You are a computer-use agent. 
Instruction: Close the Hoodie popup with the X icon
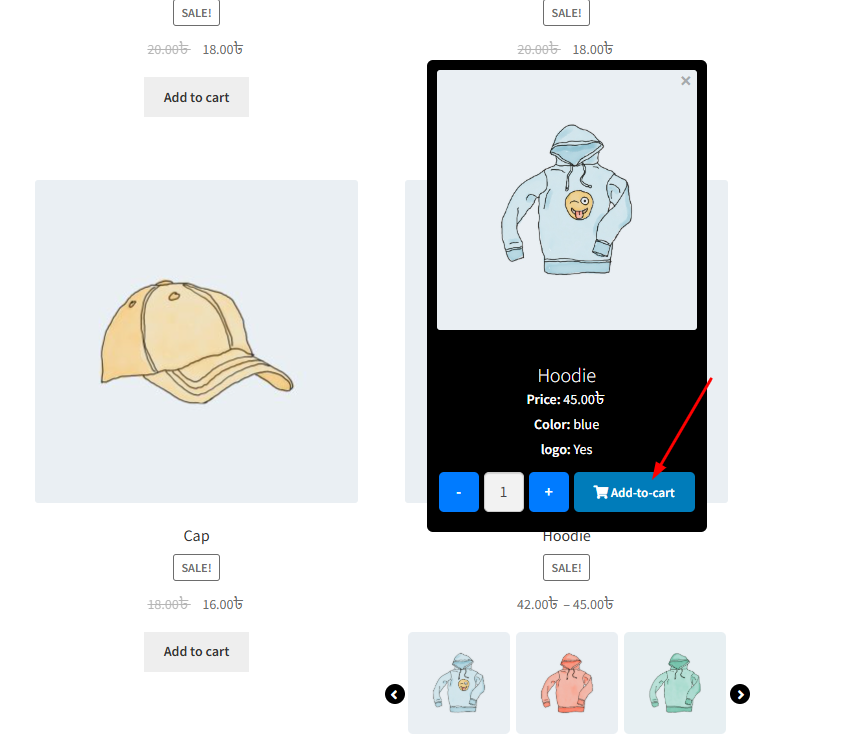pyautogui.click(x=685, y=81)
